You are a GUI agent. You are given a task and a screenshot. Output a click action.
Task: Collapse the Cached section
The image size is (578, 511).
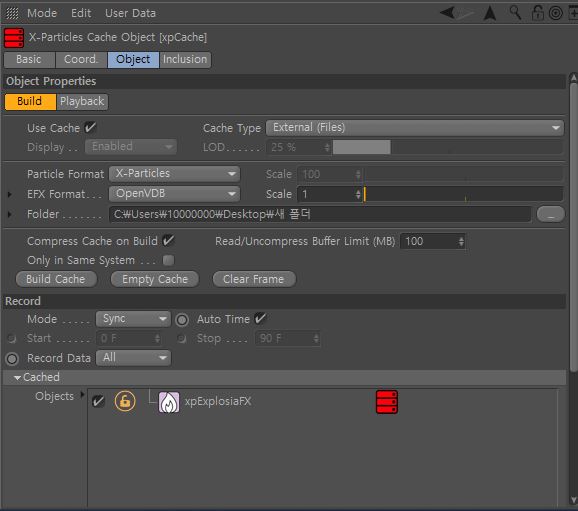17,378
